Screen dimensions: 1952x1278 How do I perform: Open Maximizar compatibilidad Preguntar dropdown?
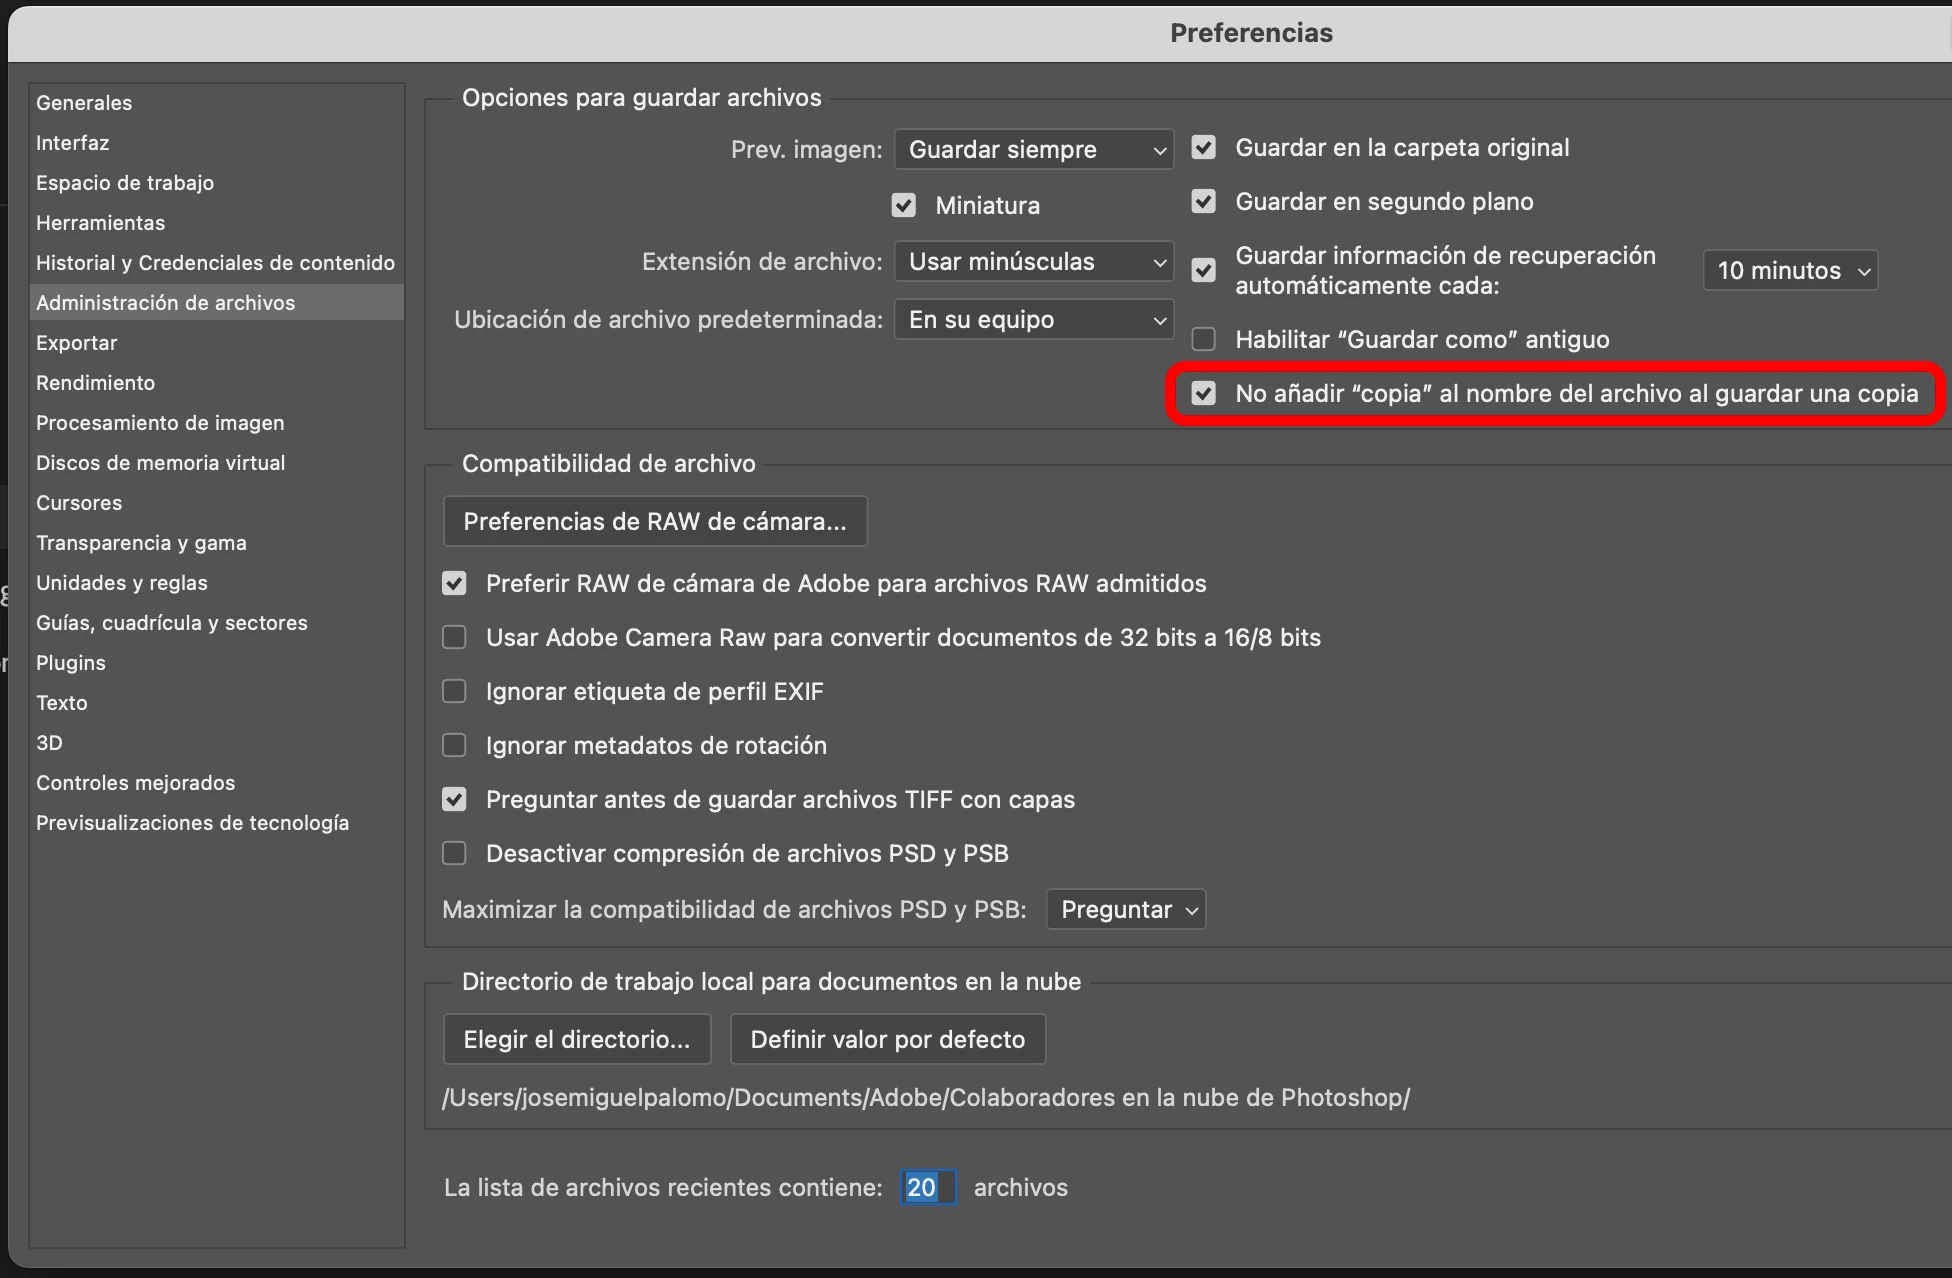pos(1125,910)
